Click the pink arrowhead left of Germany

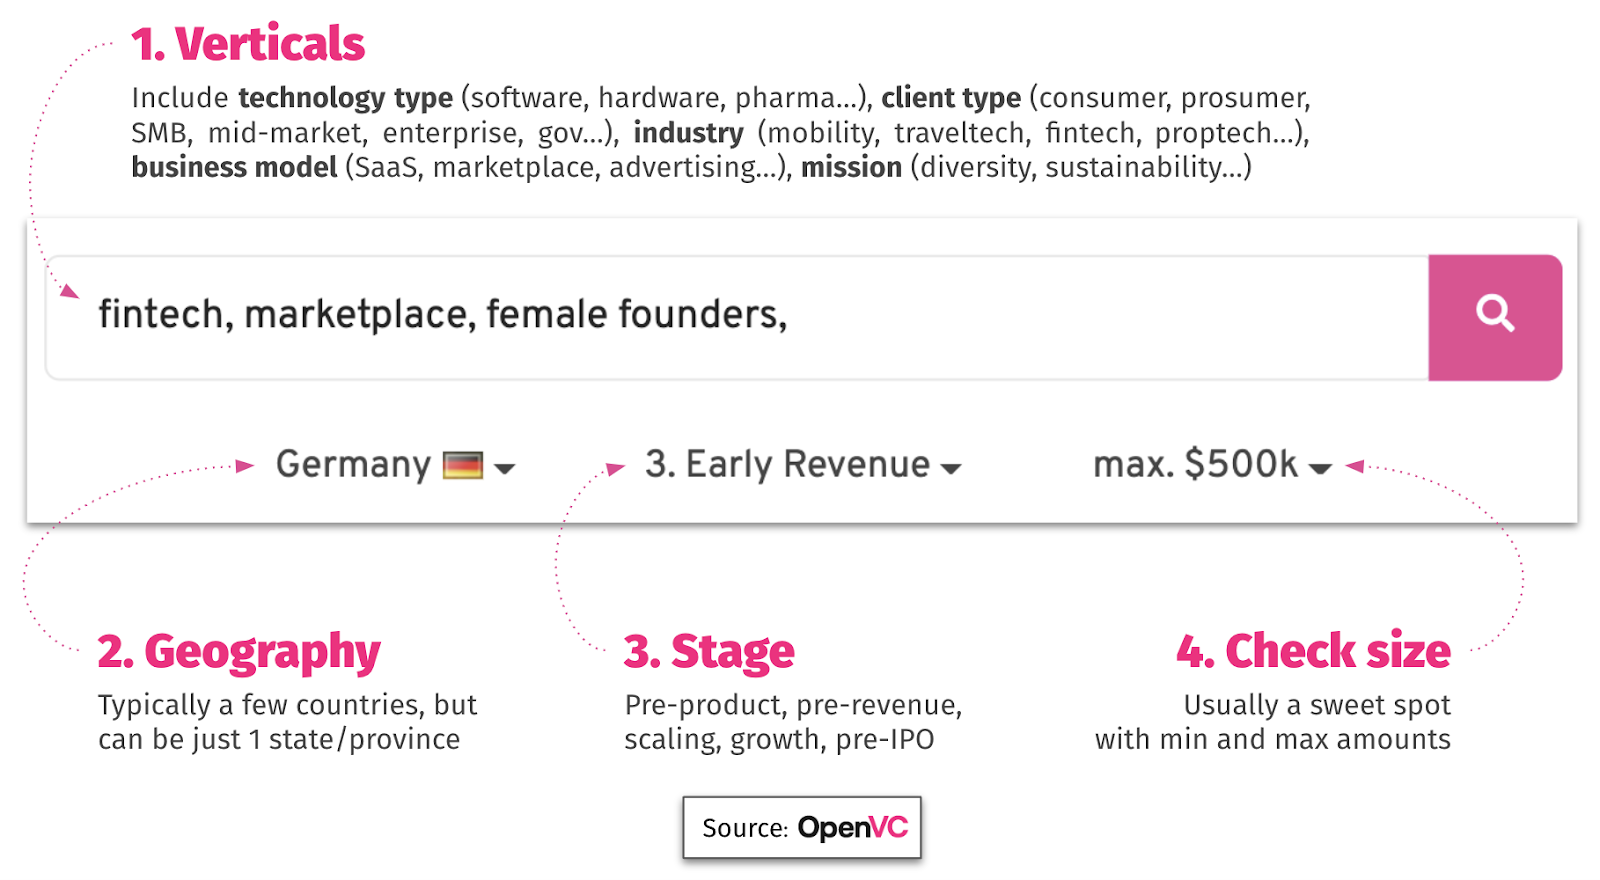point(245,465)
